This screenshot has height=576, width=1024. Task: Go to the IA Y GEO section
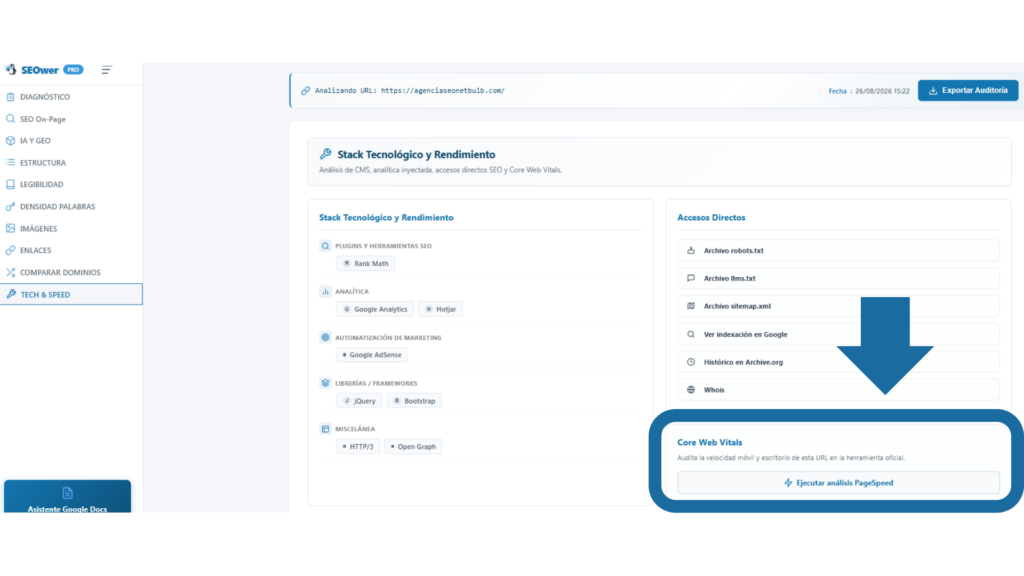click(71, 140)
